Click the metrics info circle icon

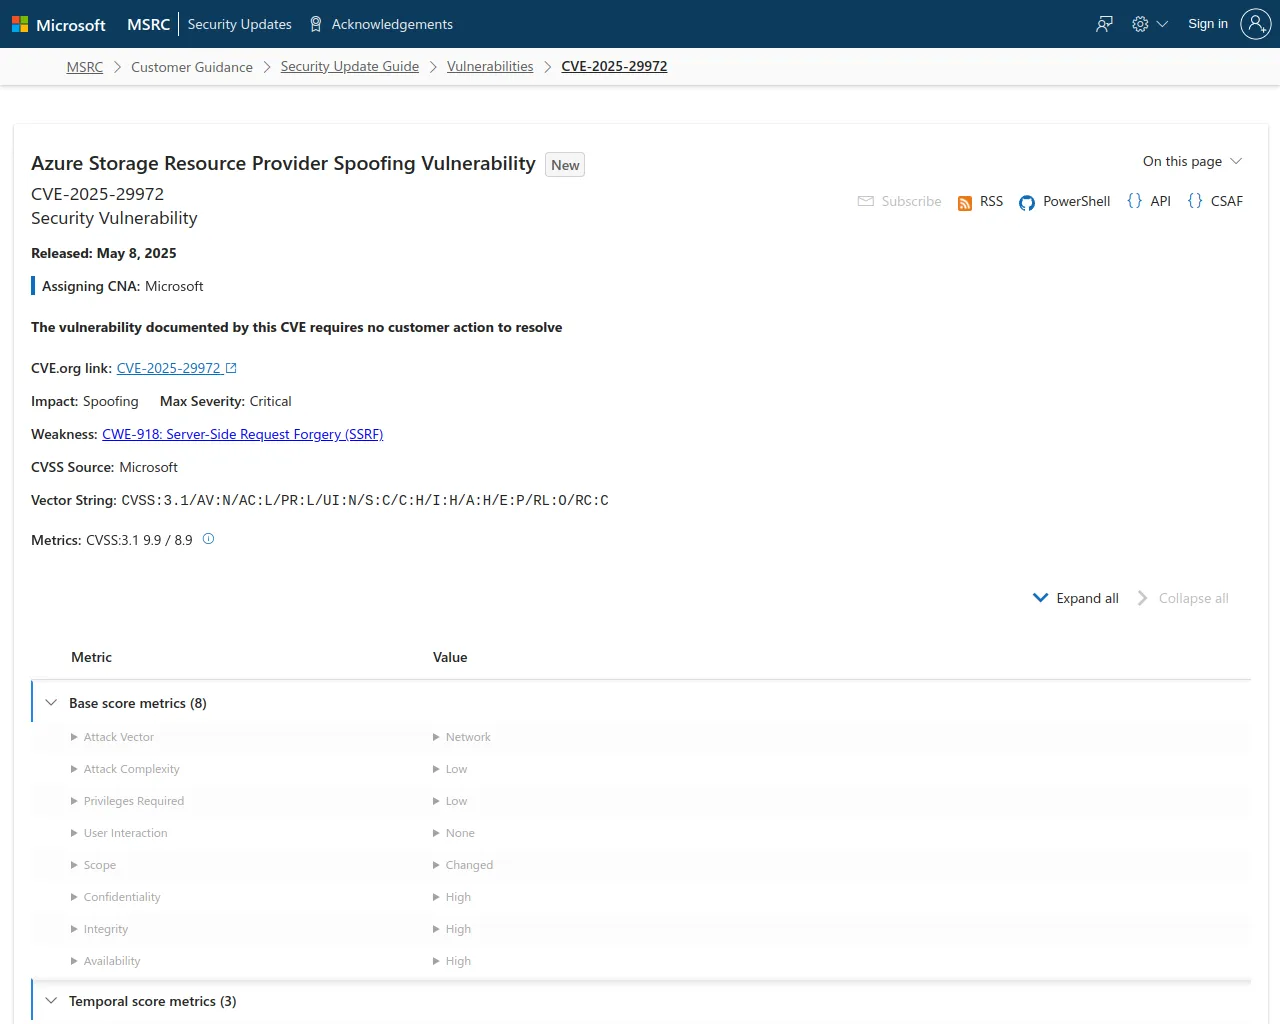pos(209,539)
